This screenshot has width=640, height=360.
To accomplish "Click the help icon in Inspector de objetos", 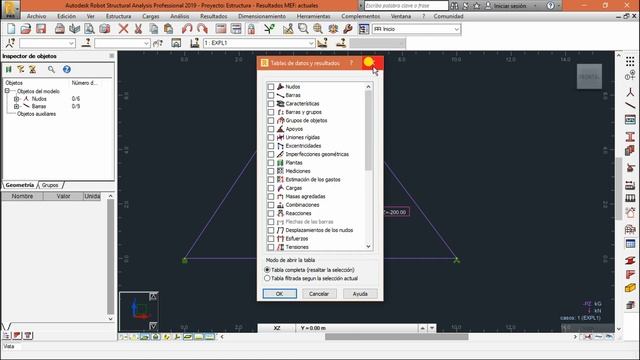I will tap(67, 69).
